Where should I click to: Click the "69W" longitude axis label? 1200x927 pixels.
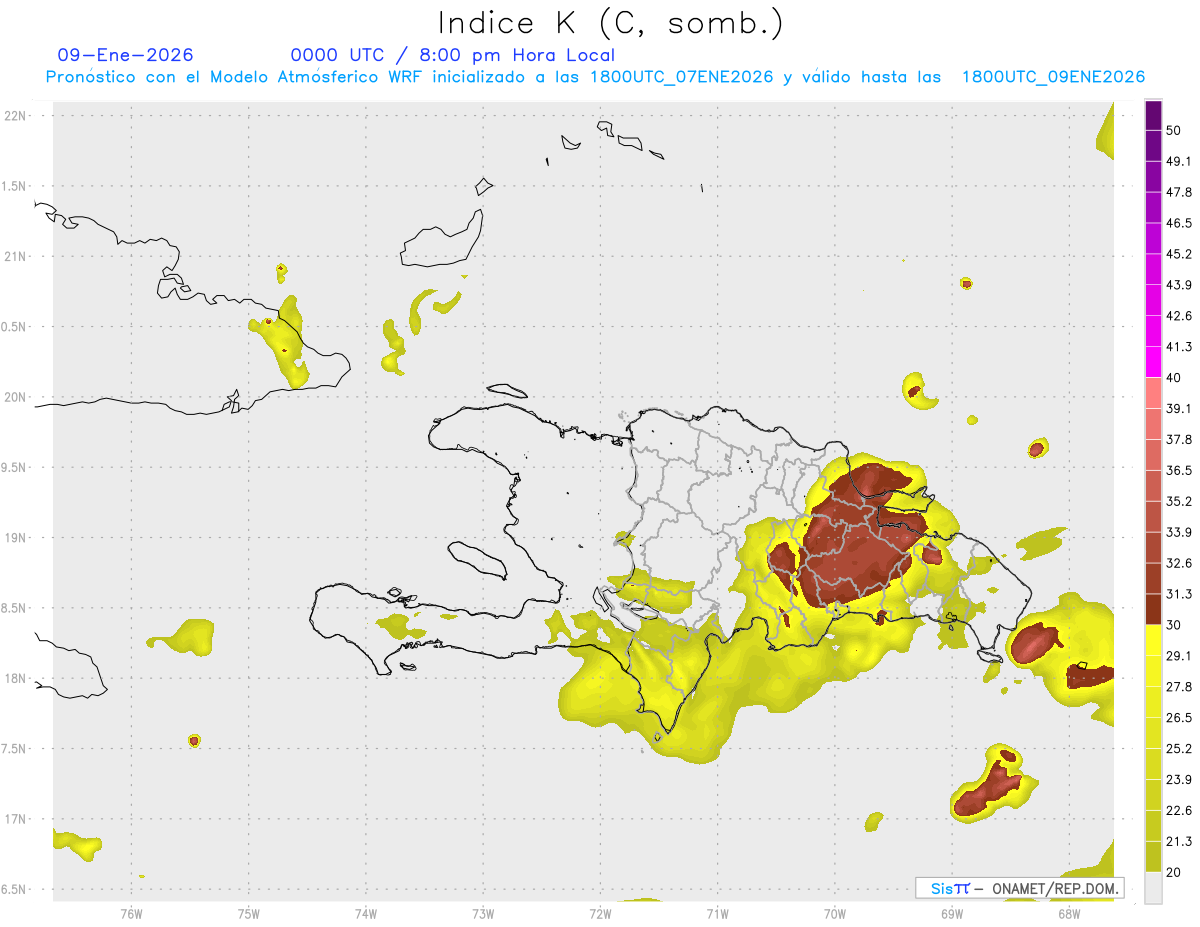(952, 914)
